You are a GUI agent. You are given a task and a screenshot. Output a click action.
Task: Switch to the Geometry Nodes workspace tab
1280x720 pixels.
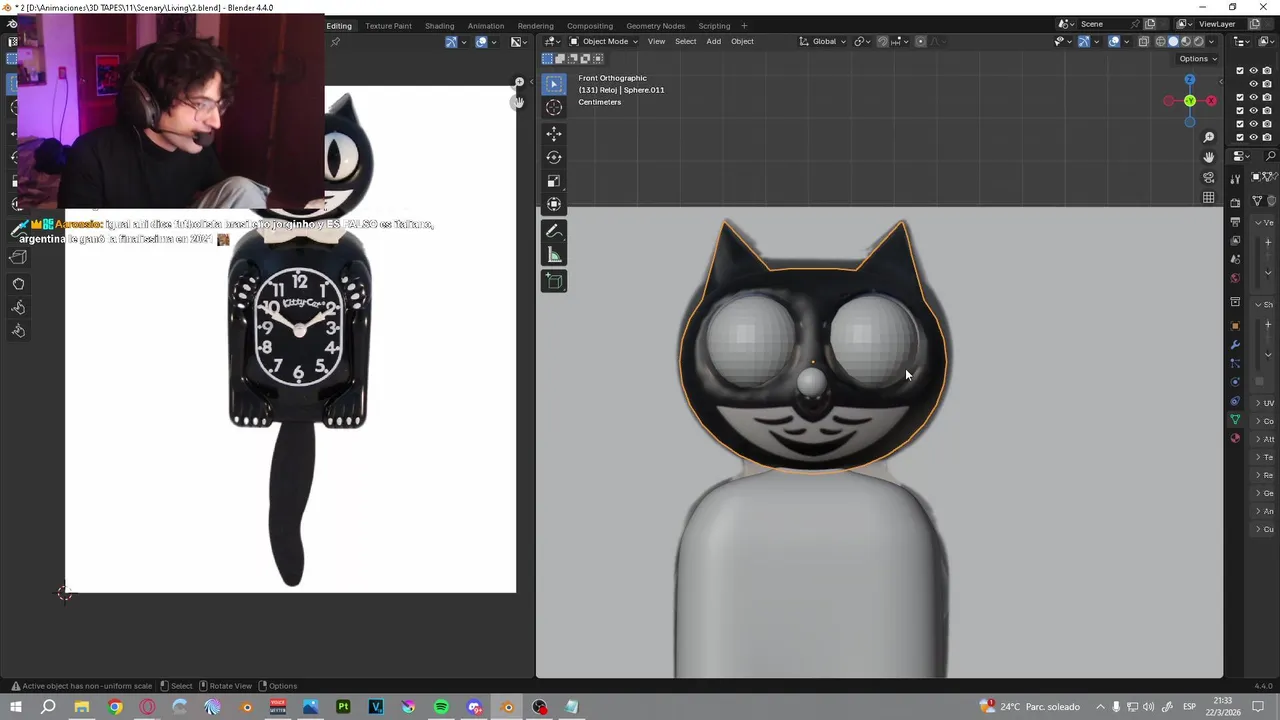[x=655, y=25]
